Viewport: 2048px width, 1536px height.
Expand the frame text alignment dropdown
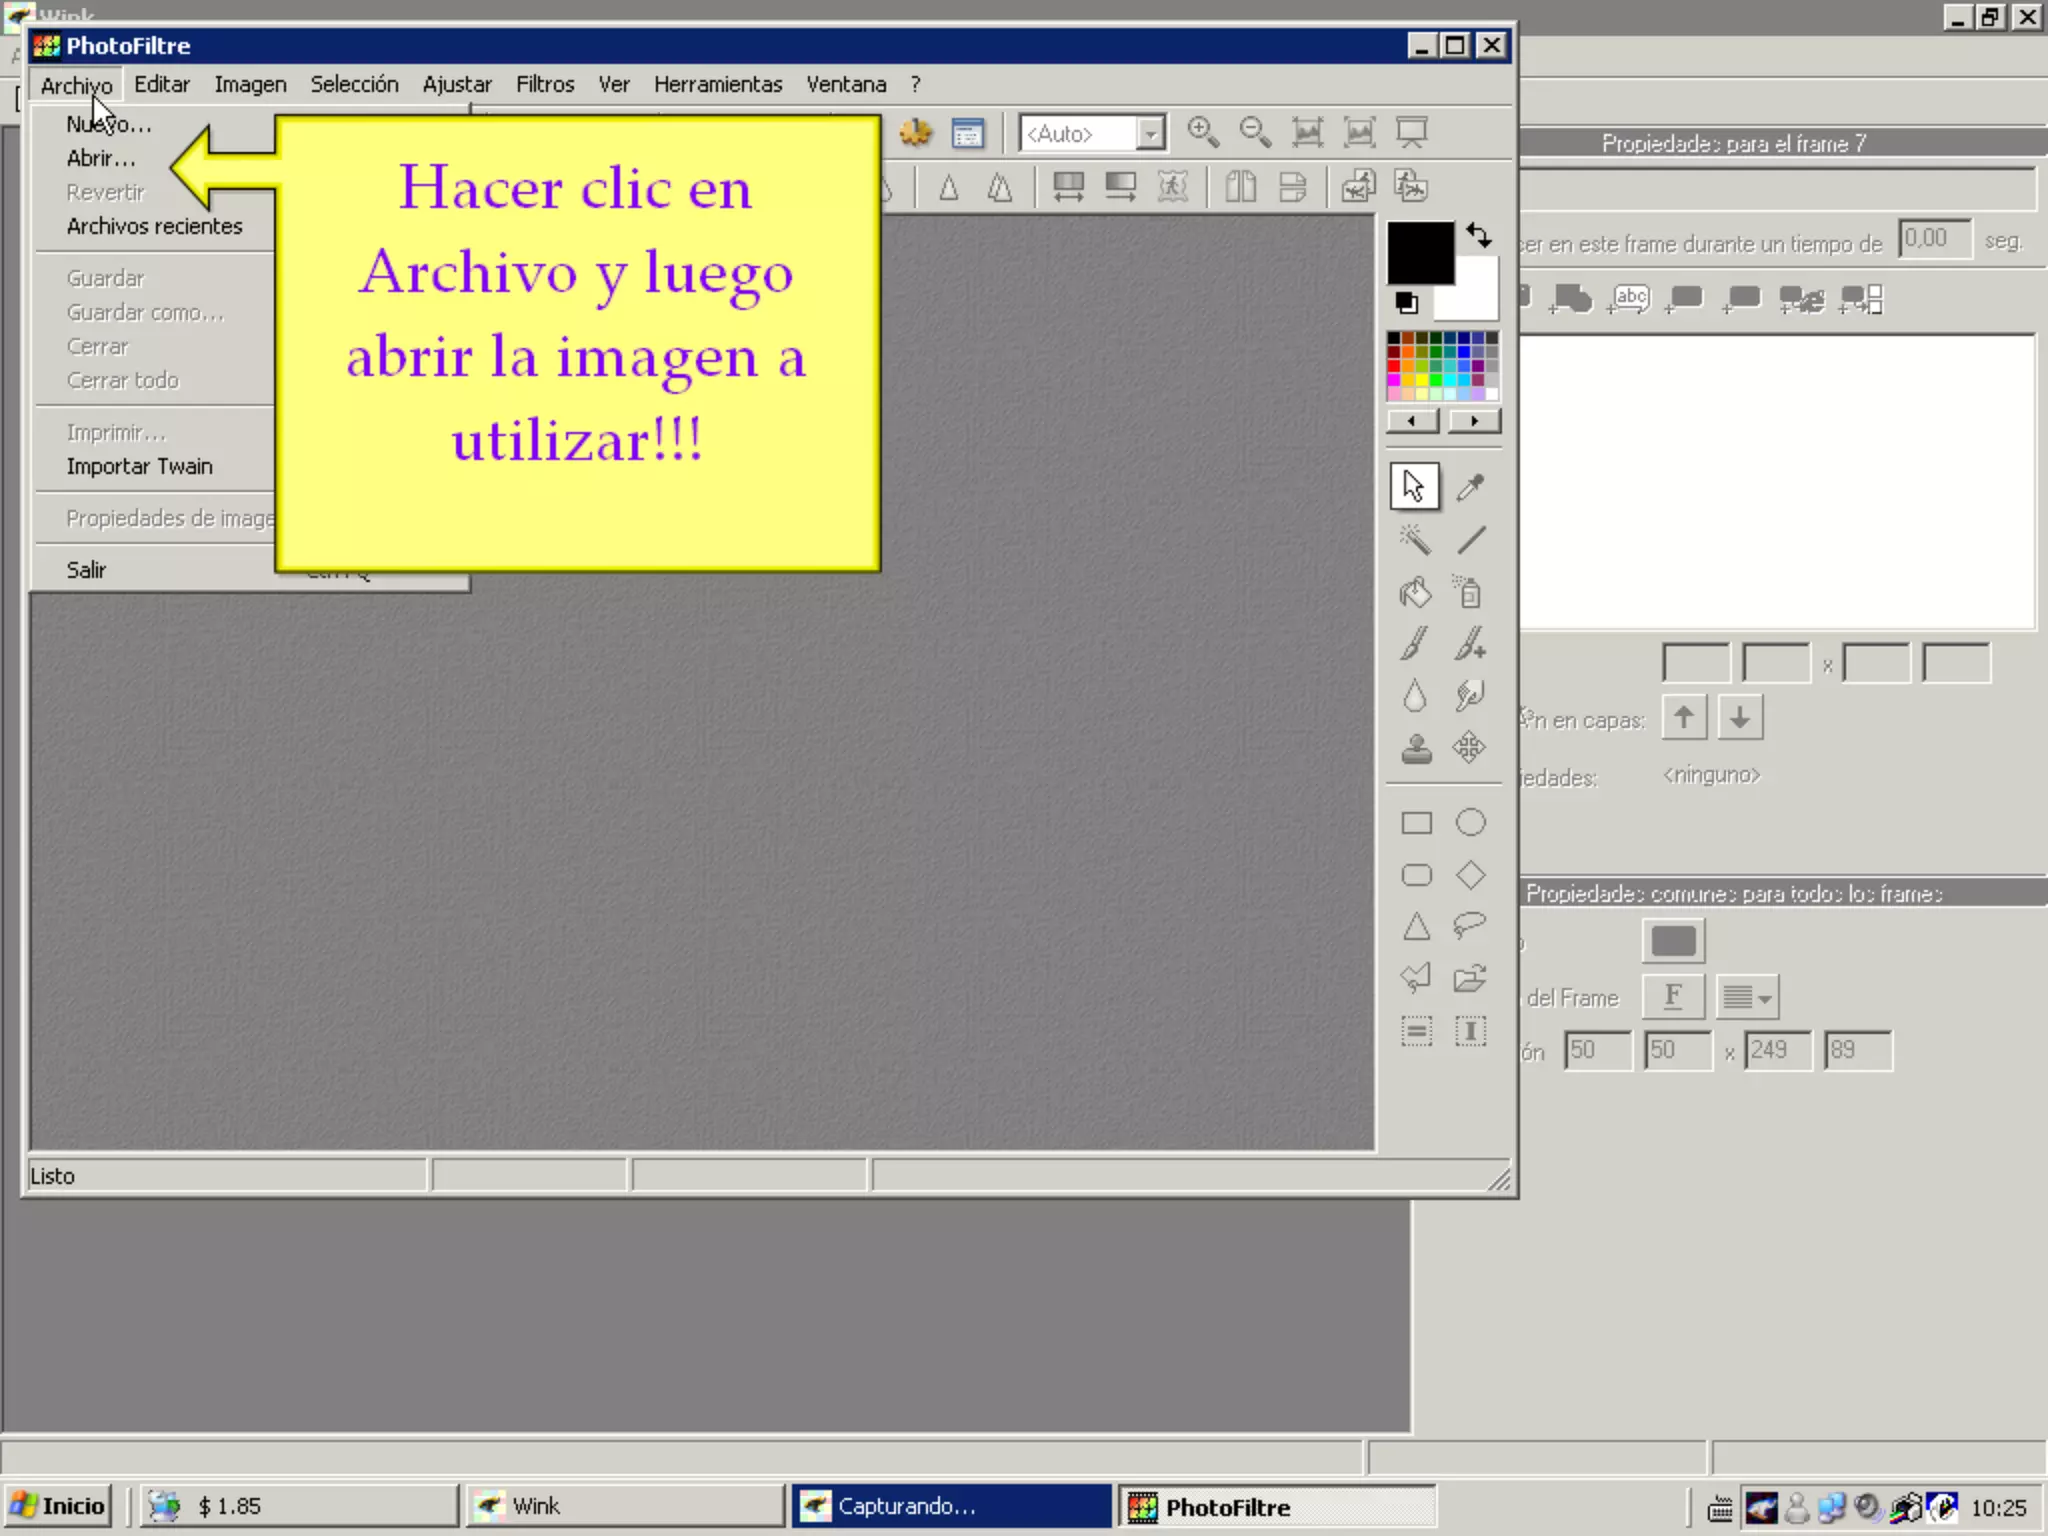(x=1748, y=997)
